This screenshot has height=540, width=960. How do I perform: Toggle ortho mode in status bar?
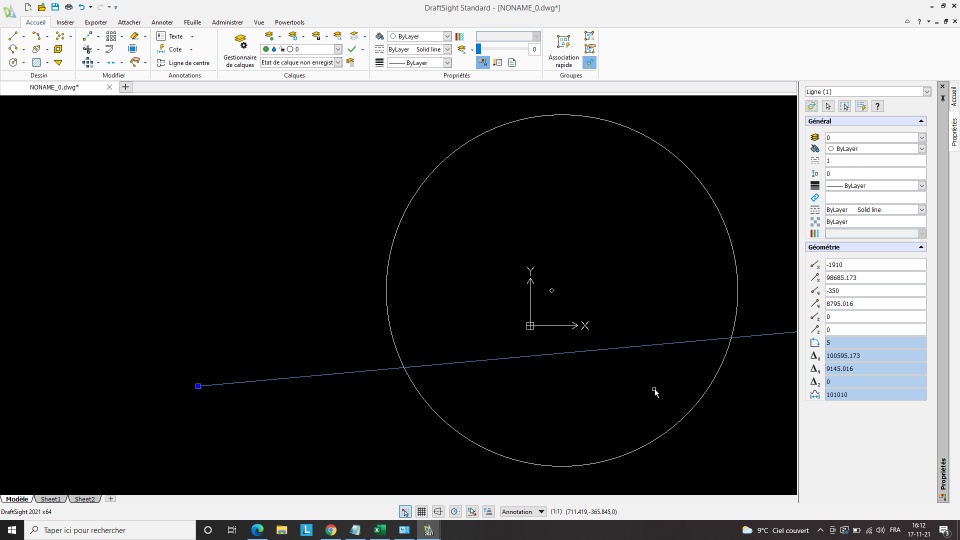pos(438,511)
